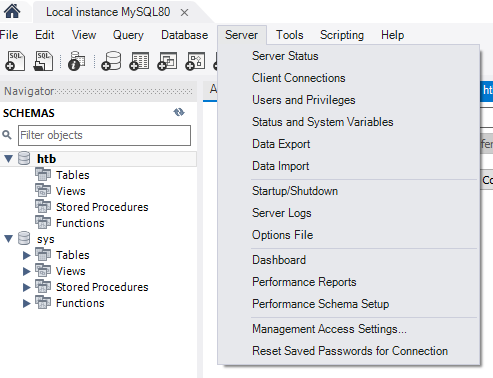Select Data Import
The height and width of the screenshot is (378, 493).
[x=281, y=166]
